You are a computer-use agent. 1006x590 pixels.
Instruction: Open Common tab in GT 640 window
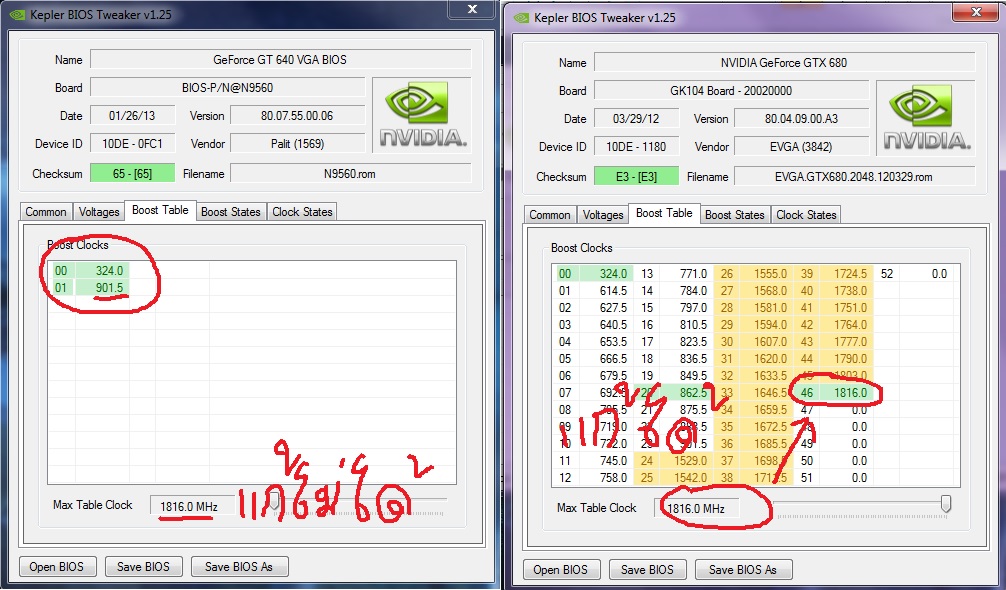click(46, 212)
